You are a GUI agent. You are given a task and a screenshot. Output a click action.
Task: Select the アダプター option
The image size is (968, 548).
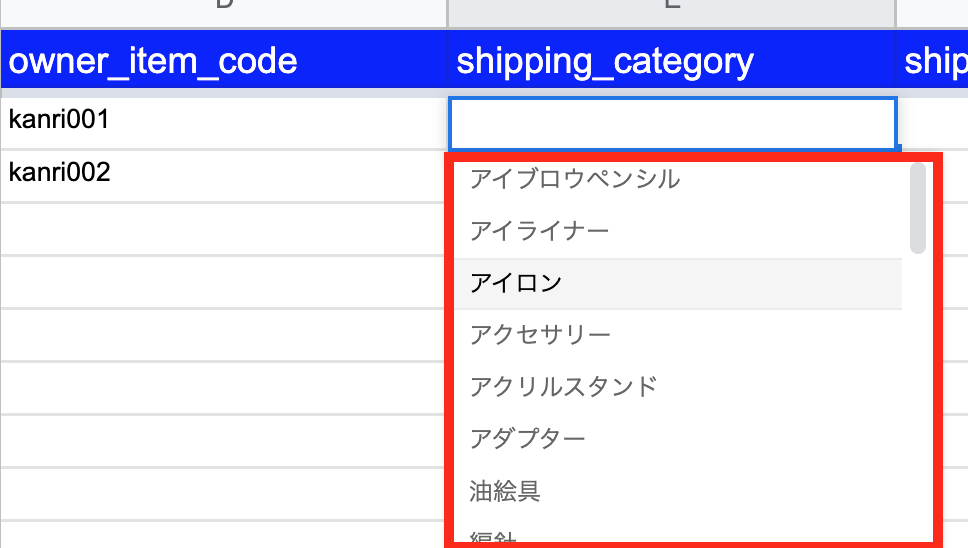(x=528, y=439)
